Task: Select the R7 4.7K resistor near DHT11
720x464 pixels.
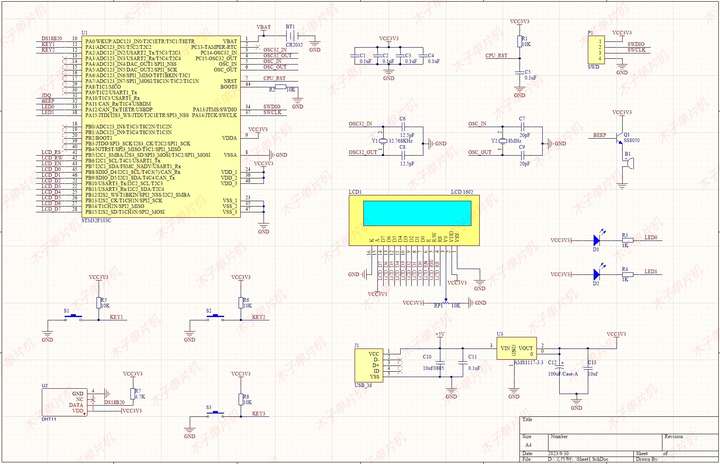Action: 133,394
